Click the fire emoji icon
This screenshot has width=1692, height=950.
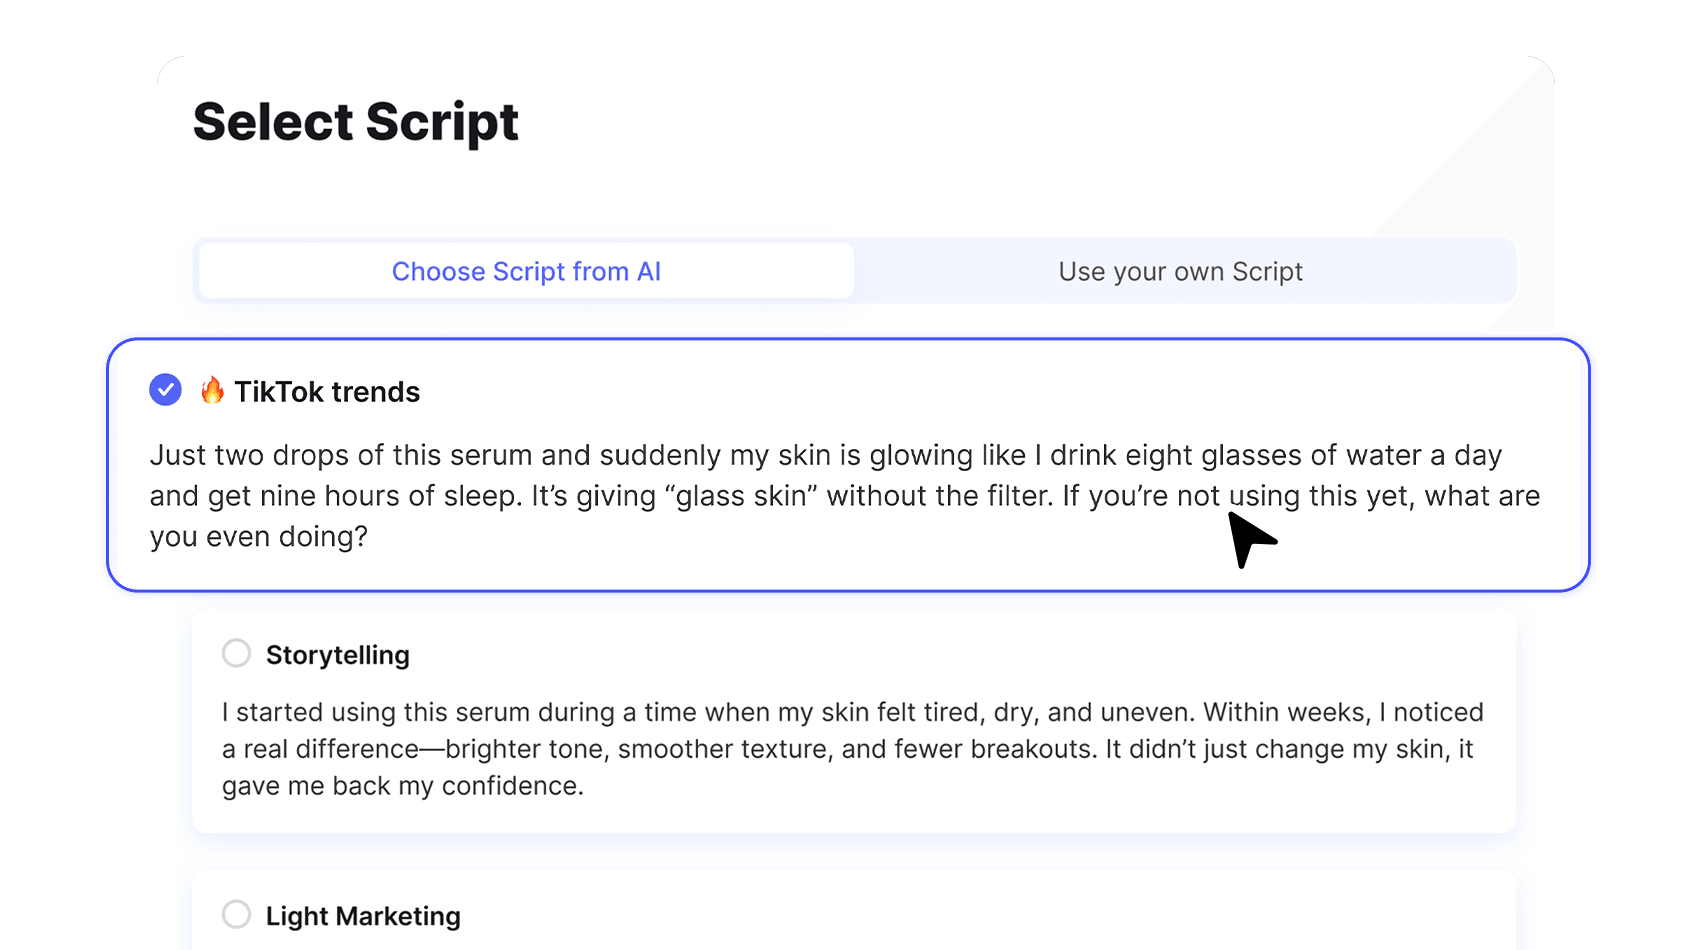coord(212,390)
